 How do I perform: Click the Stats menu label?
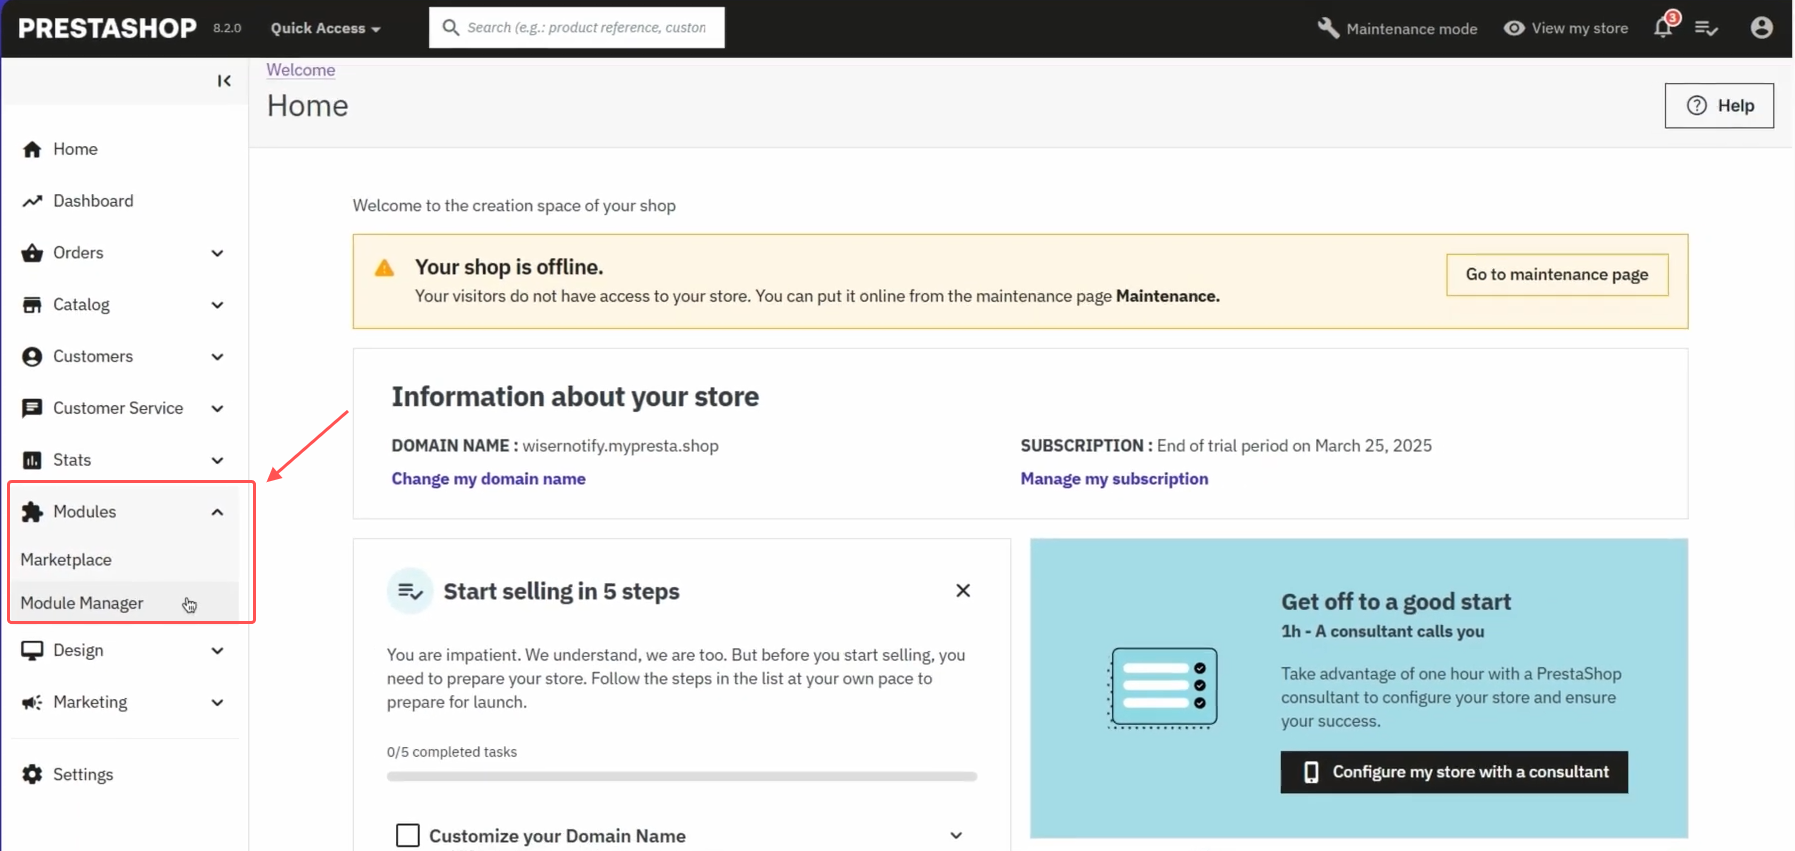click(x=72, y=460)
